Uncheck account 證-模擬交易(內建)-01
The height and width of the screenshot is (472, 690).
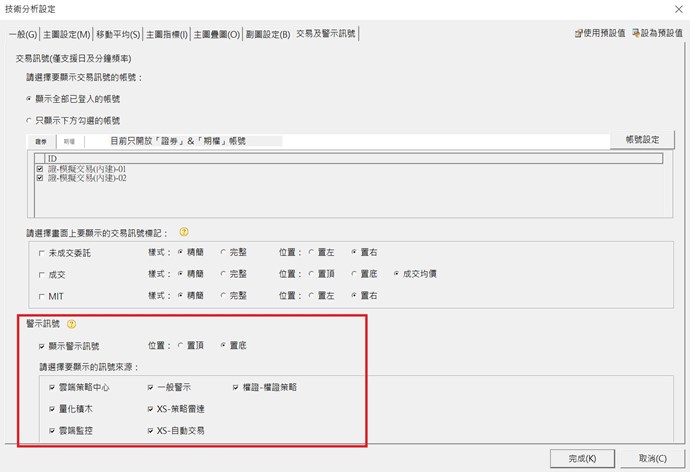[40, 169]
